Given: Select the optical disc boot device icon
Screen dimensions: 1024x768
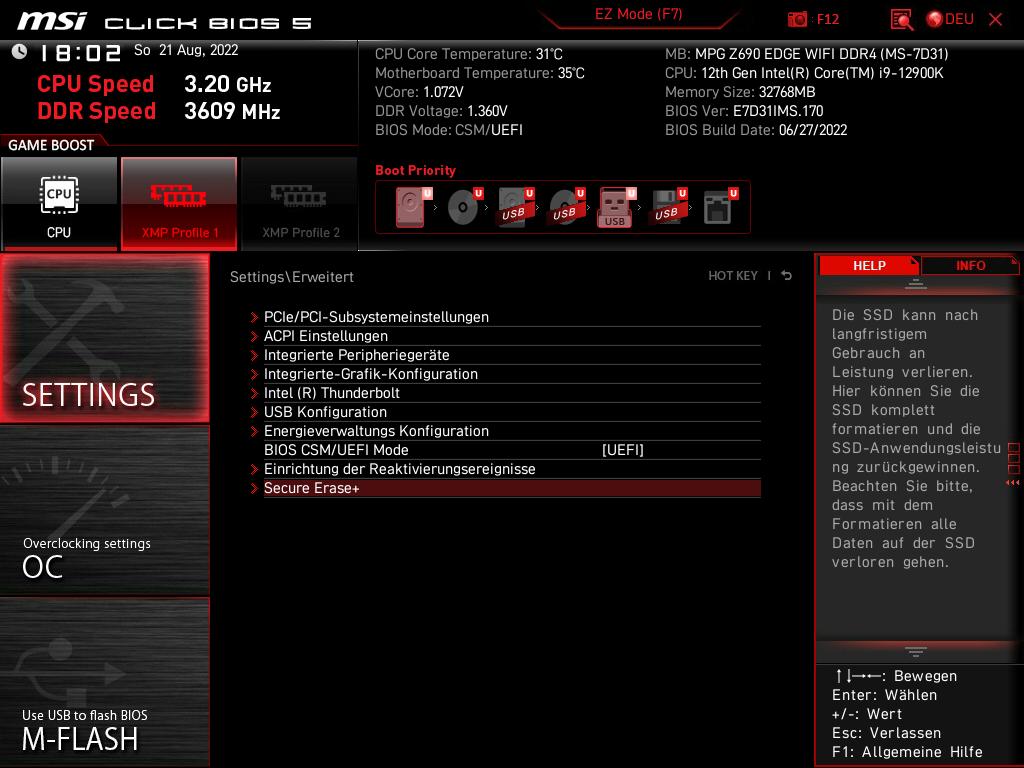Looking at the screenshot, I should click(x=465, y=207).
